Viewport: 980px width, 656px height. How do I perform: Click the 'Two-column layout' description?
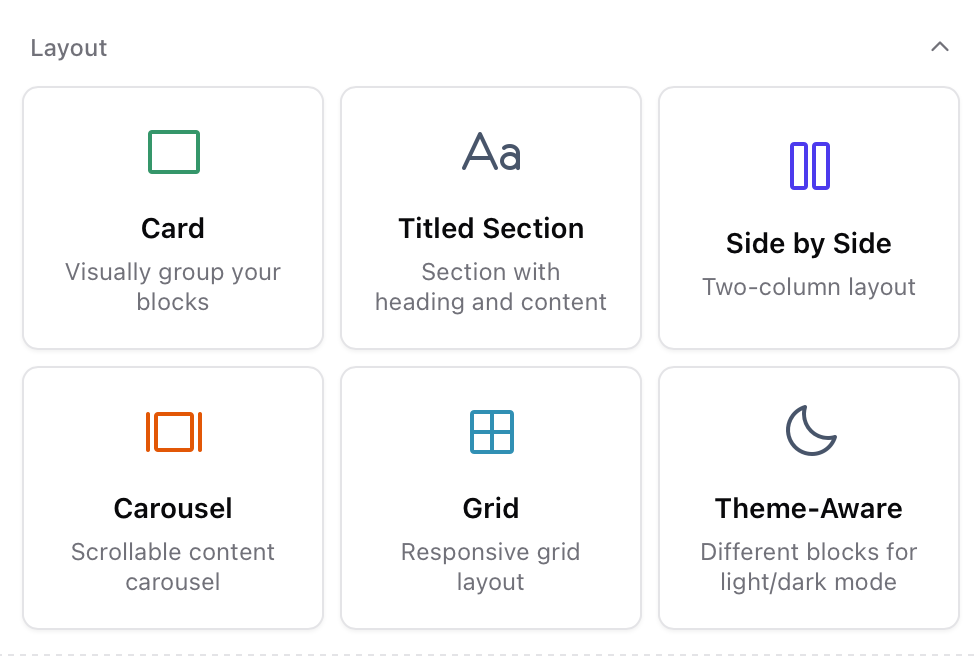[809, 287]
